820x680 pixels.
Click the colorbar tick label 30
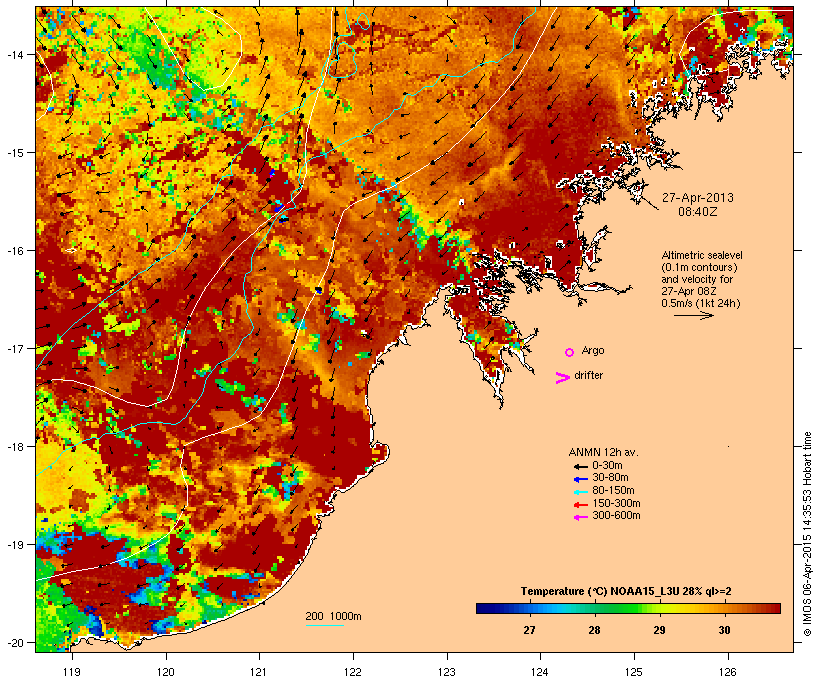click(x=724, y=630)
